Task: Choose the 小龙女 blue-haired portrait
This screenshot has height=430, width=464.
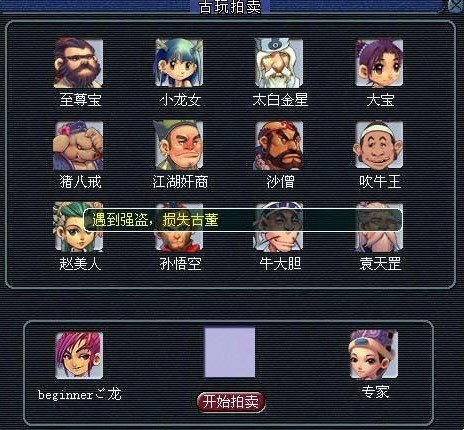Action: click(x=179, y=63)
